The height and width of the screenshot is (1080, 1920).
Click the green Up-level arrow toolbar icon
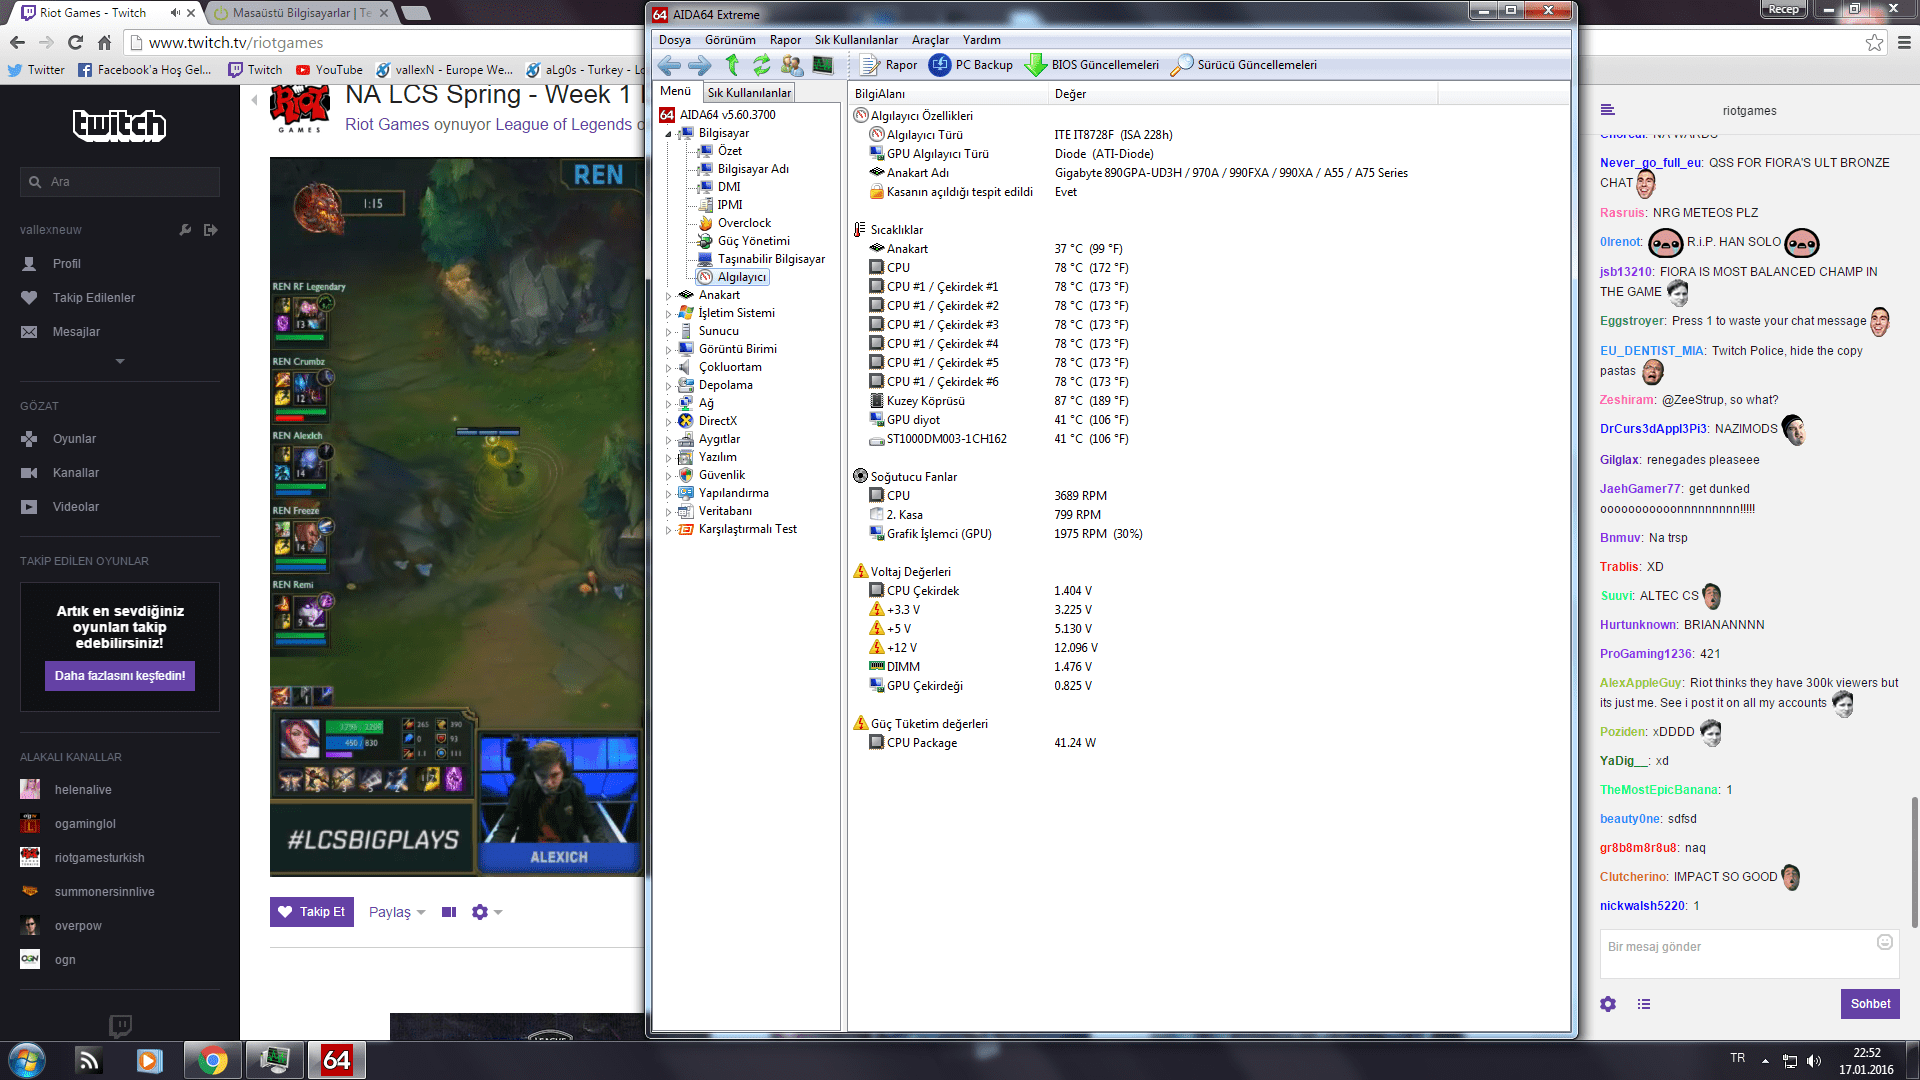(x=732, y=65)
